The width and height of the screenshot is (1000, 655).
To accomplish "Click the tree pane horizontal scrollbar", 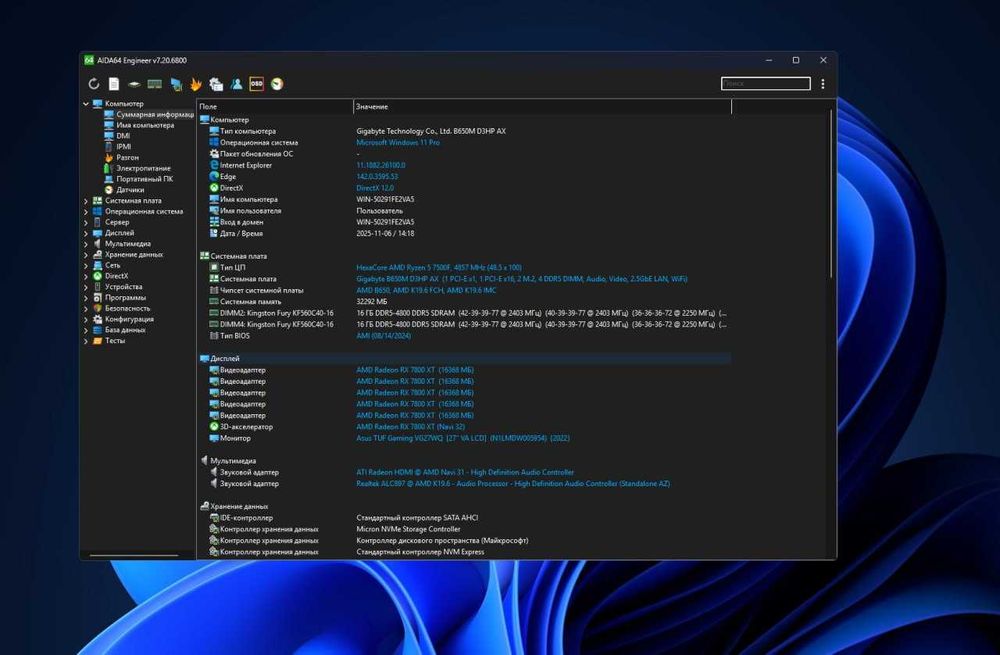I will pyautogui.click(x=134, y=556).
